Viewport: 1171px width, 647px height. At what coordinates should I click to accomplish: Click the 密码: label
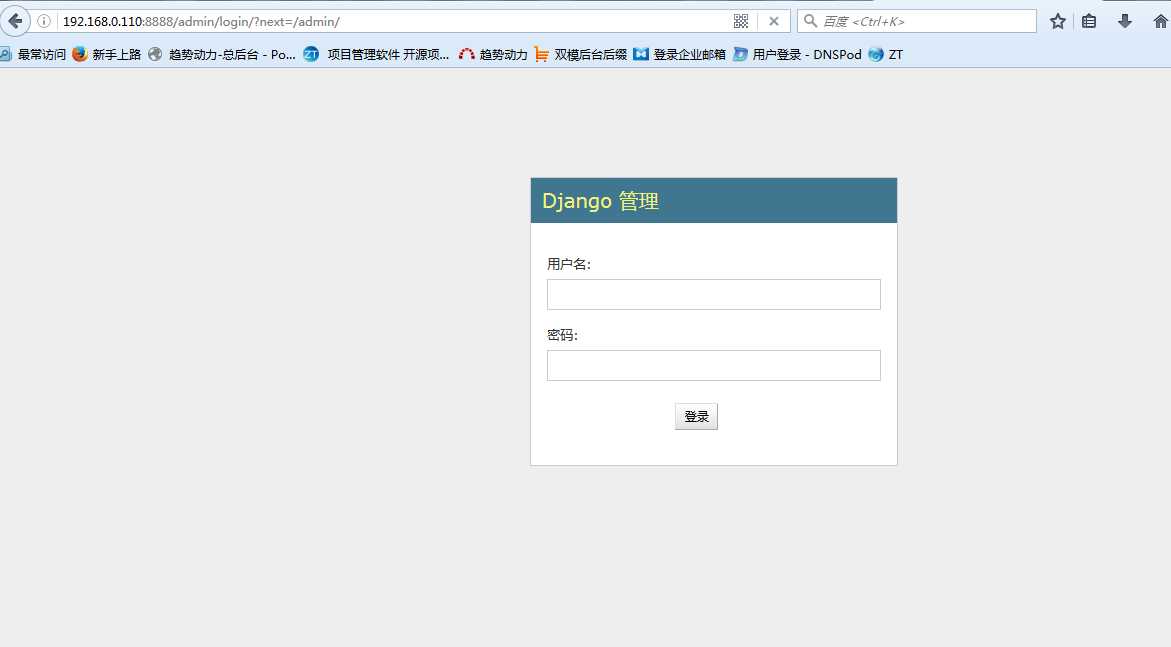pos(562,335)
